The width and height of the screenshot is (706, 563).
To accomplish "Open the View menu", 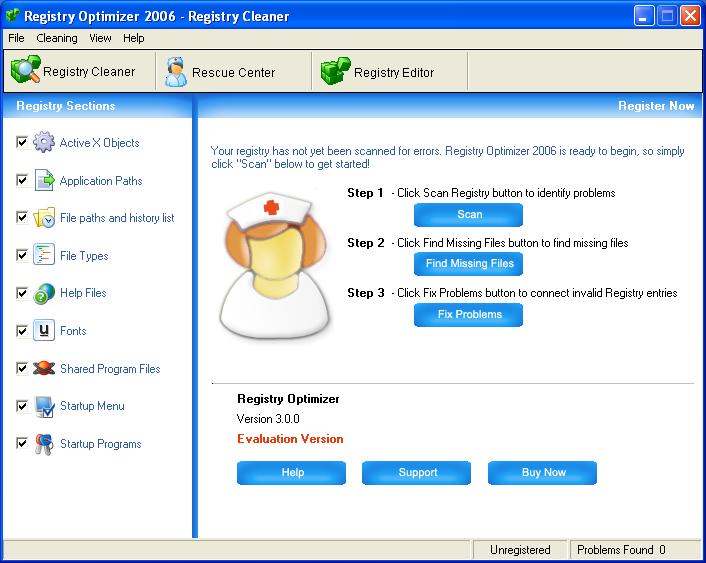I will click(x=100, y=38).
